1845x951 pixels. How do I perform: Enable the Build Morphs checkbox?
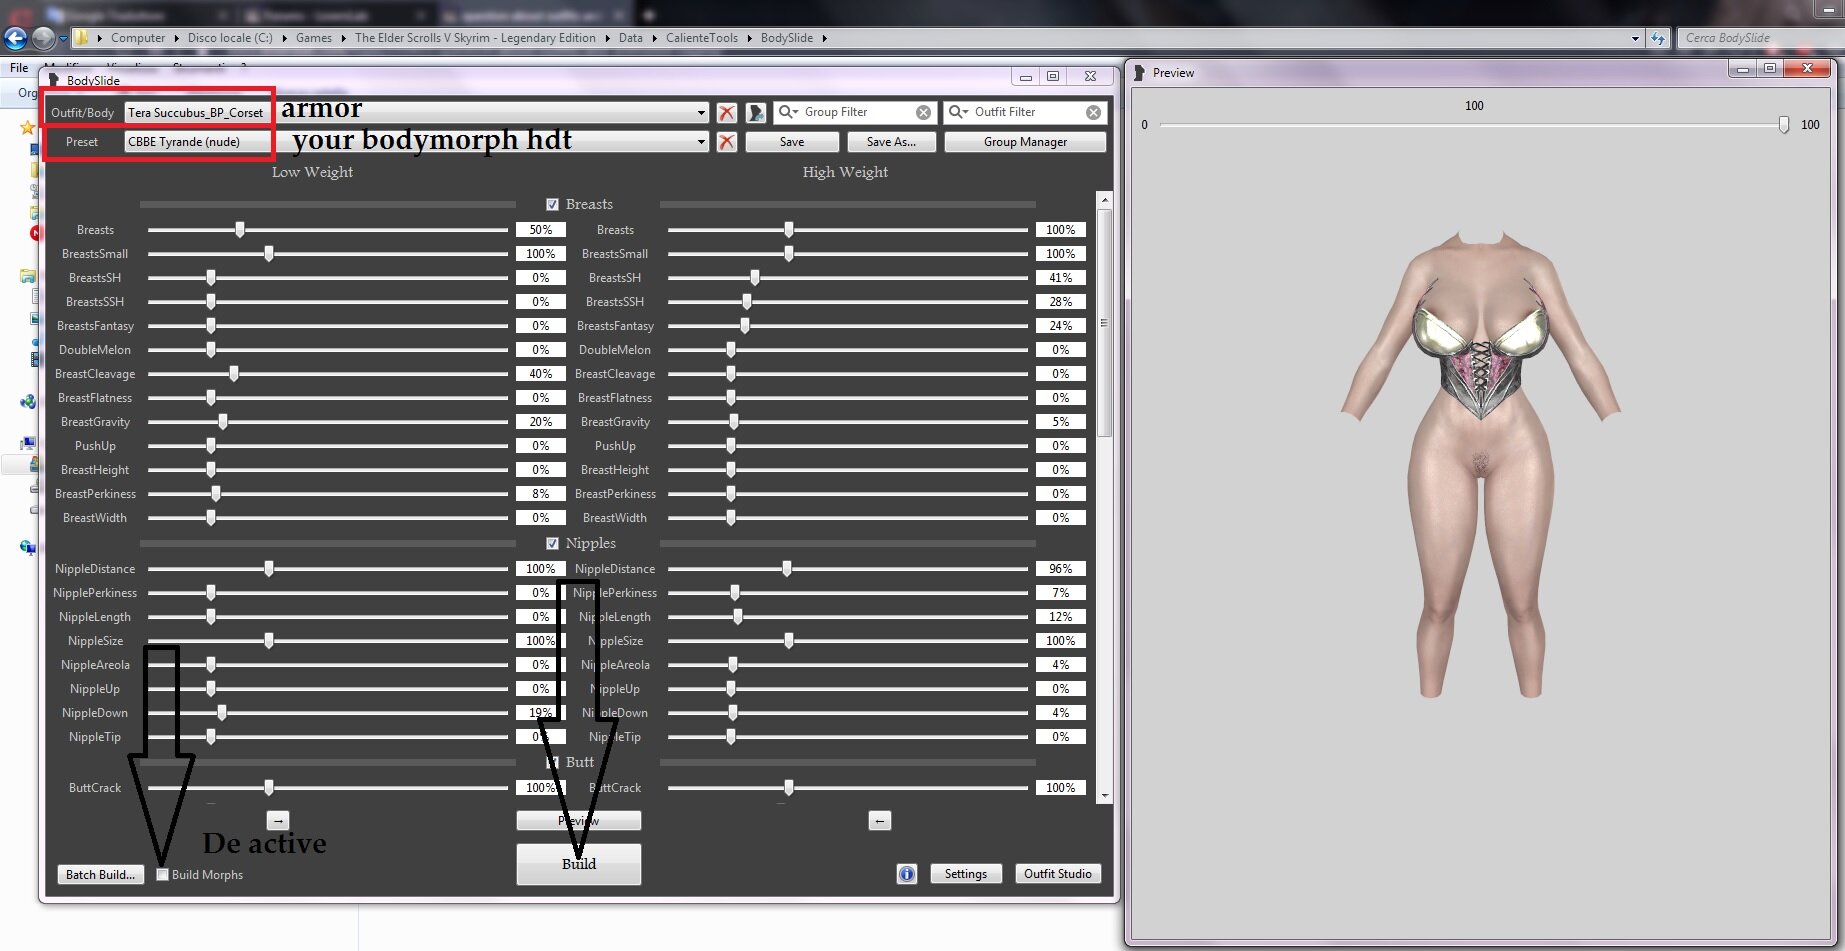point(163,875)
